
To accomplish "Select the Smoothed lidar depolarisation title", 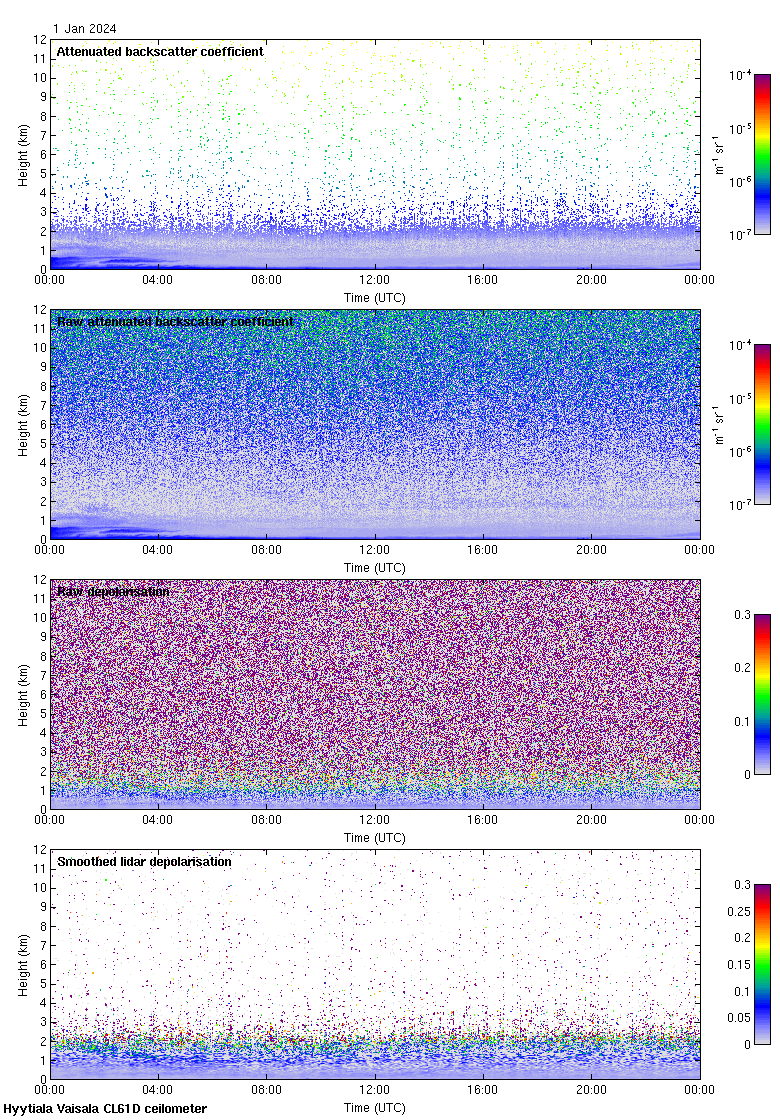I will click(x=144, y=861).
